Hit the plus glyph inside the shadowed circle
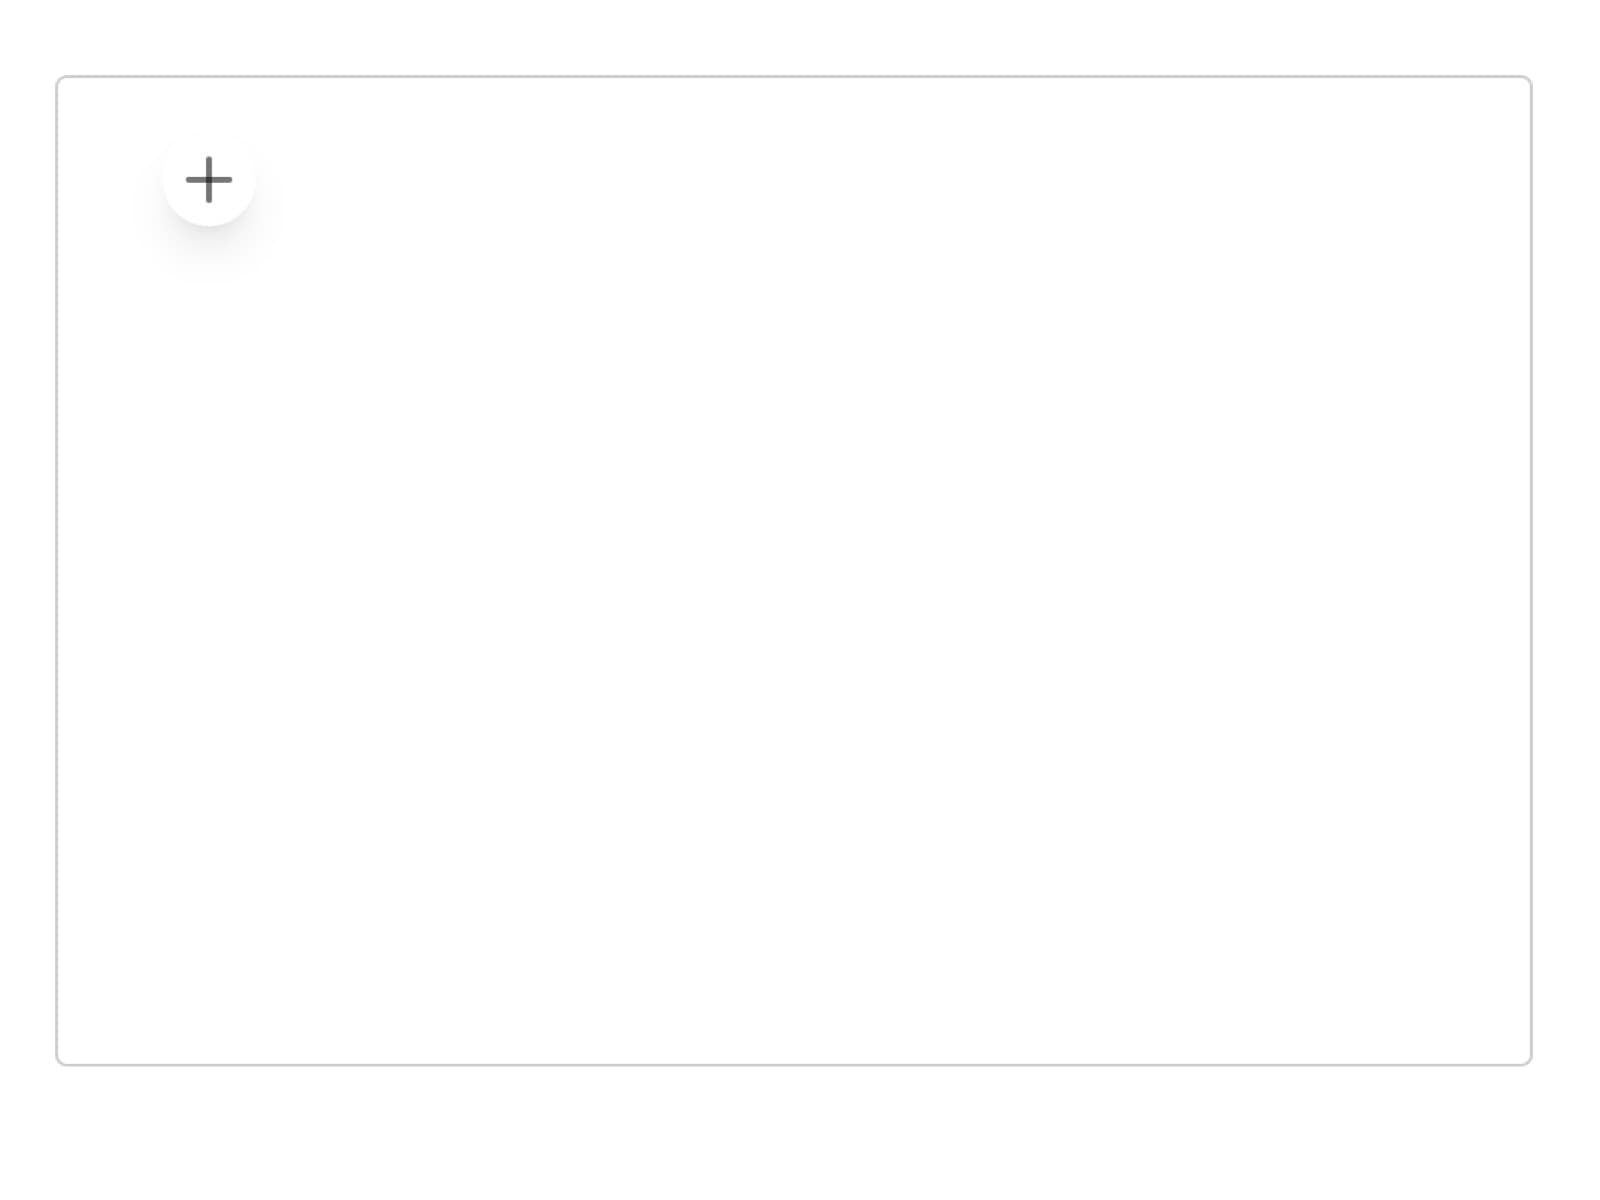 click(x=209, y=180)
